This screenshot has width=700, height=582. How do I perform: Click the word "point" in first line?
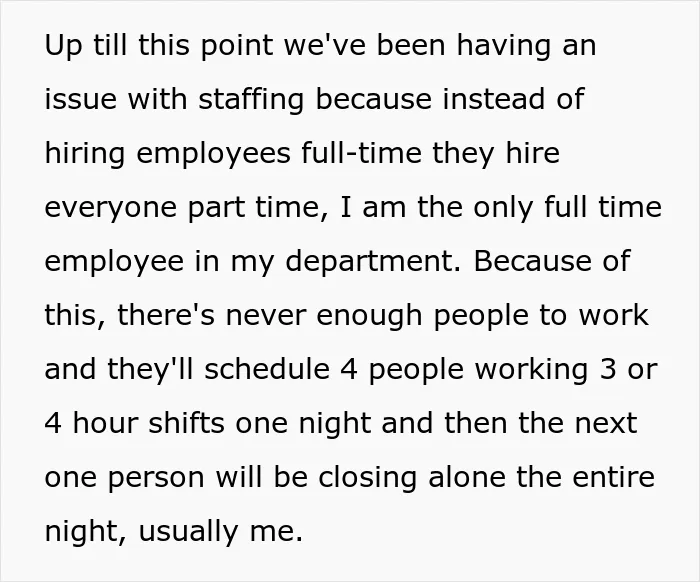pos(237,47)
